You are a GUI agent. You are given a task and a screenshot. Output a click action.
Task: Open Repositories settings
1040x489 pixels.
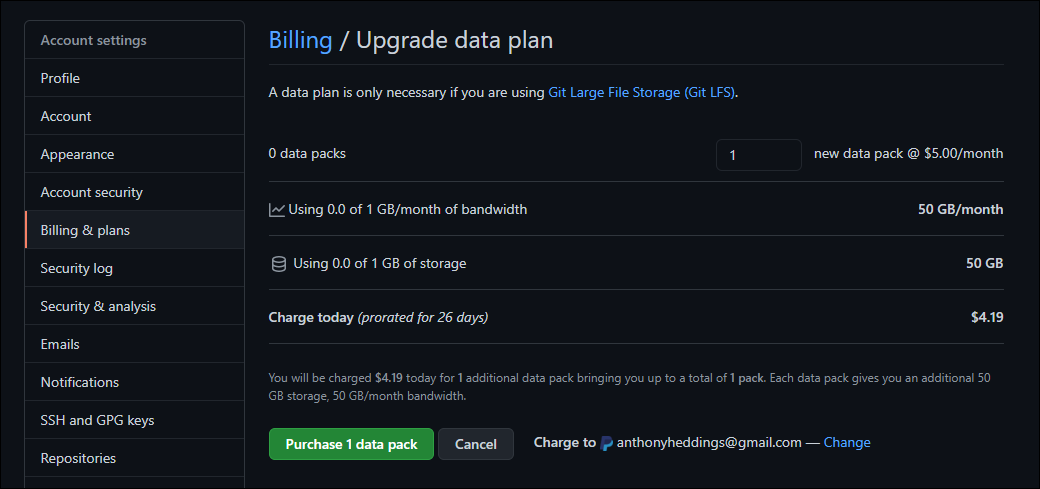pyautogui.click(x=78, y=458)
